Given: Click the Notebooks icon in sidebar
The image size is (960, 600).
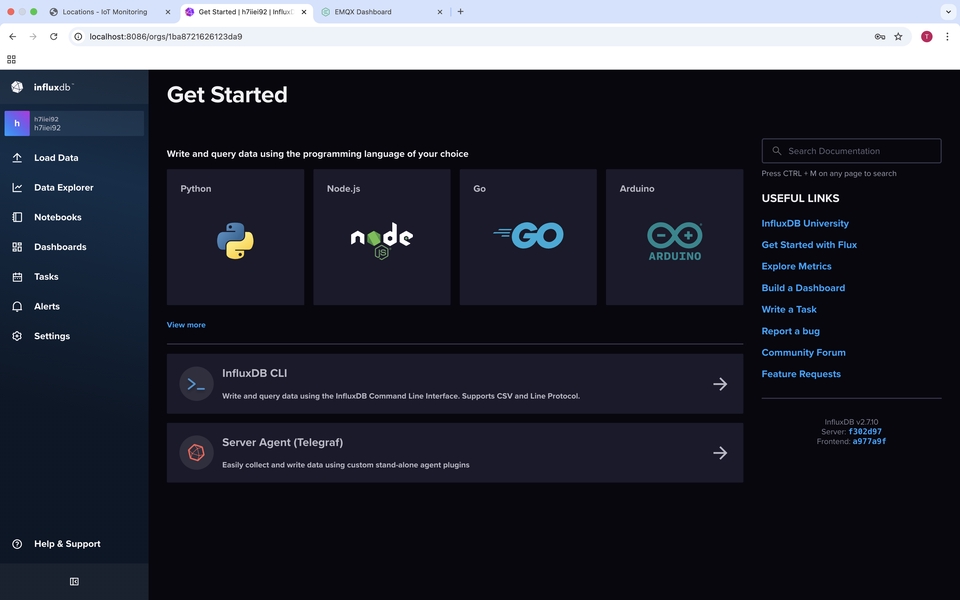Looking at the screenshot, I should pyautogui.click(x=17, y=217).
